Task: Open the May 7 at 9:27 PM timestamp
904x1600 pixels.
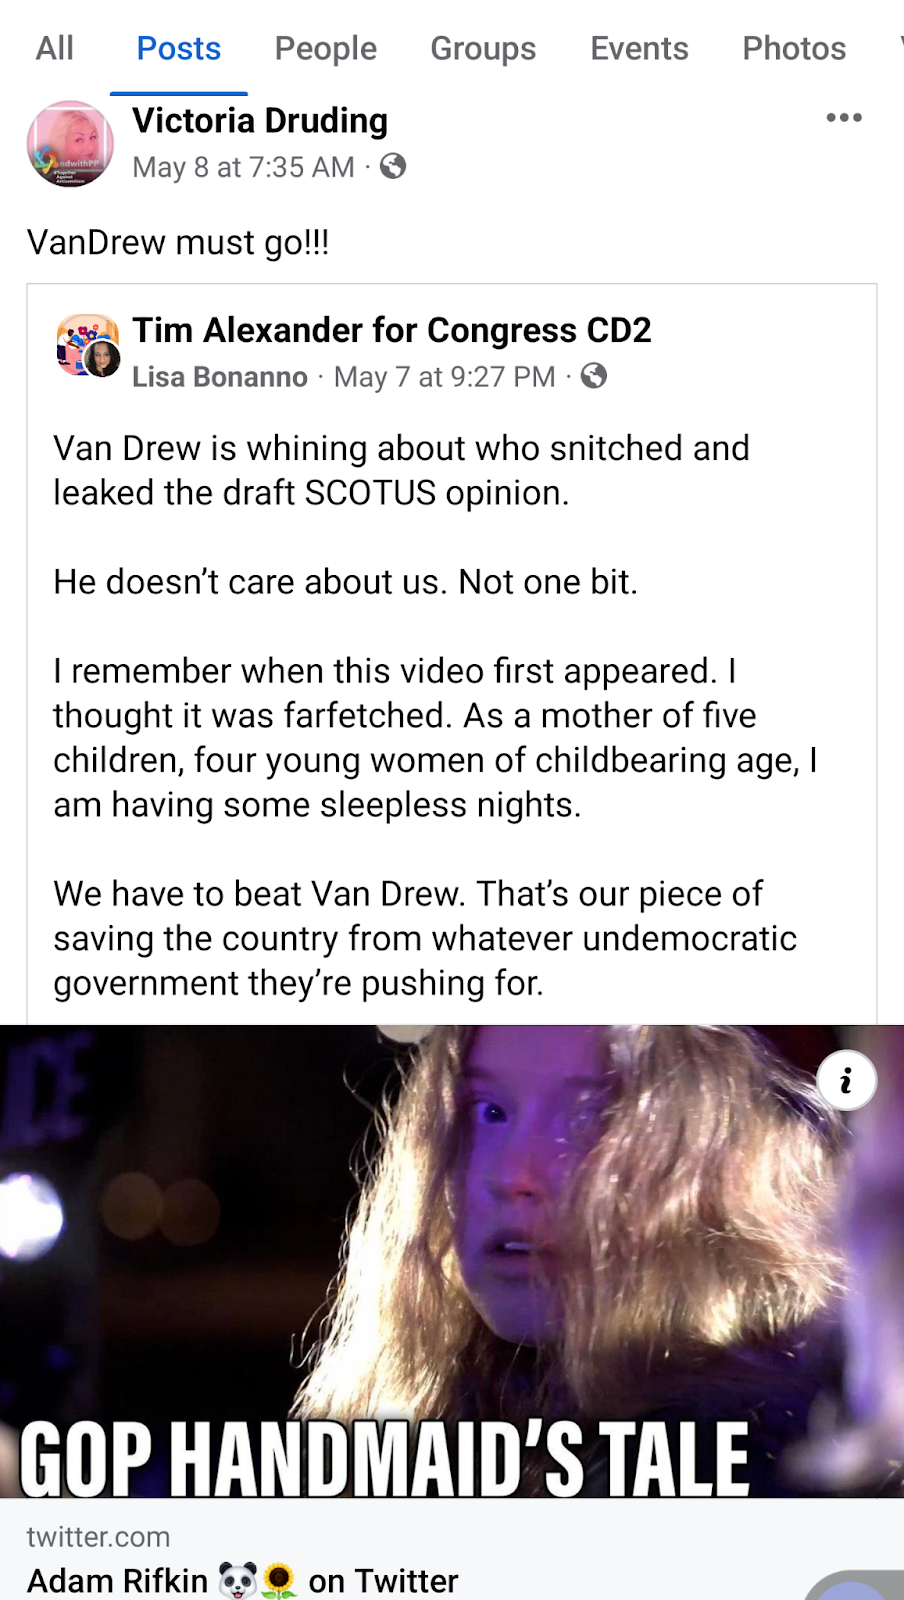Action: pyautogui.click(x=445, y=377)
